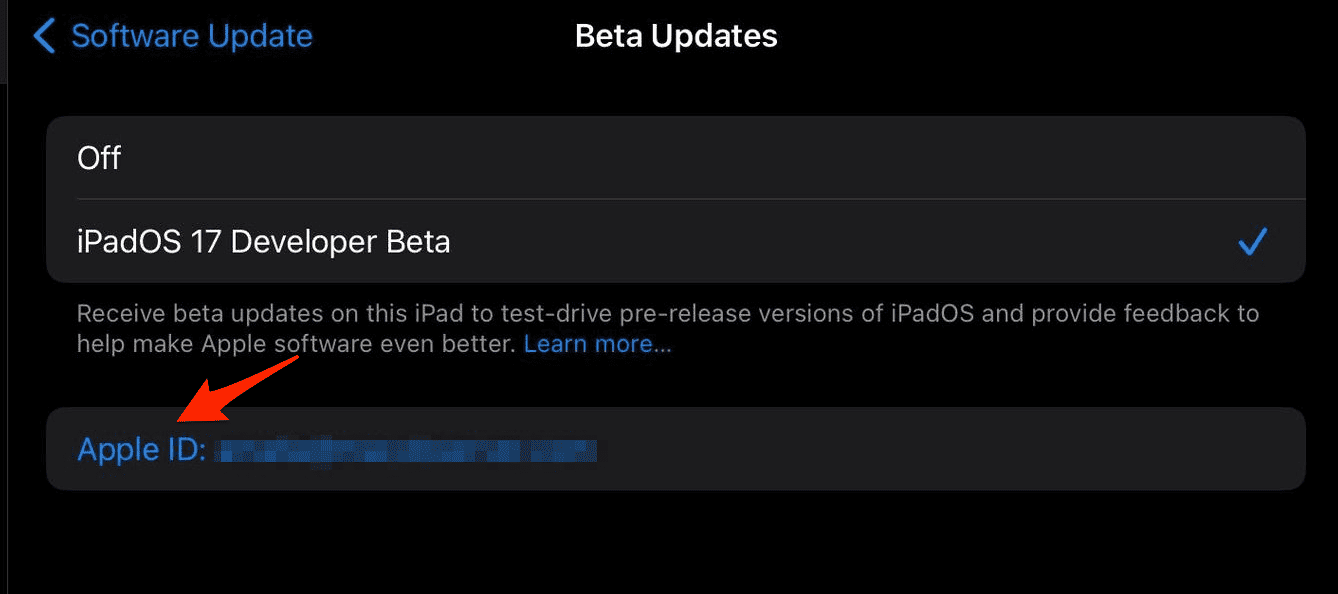Open the Learn more link
The width and height of the screenshot is (1338, 594).
[x=597, y=345]
